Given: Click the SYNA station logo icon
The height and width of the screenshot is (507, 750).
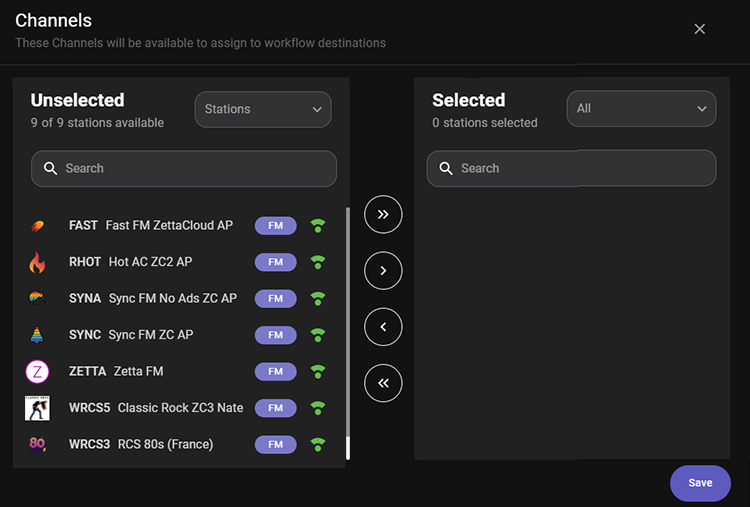Looking at the screenshot, I should point(37,299).
